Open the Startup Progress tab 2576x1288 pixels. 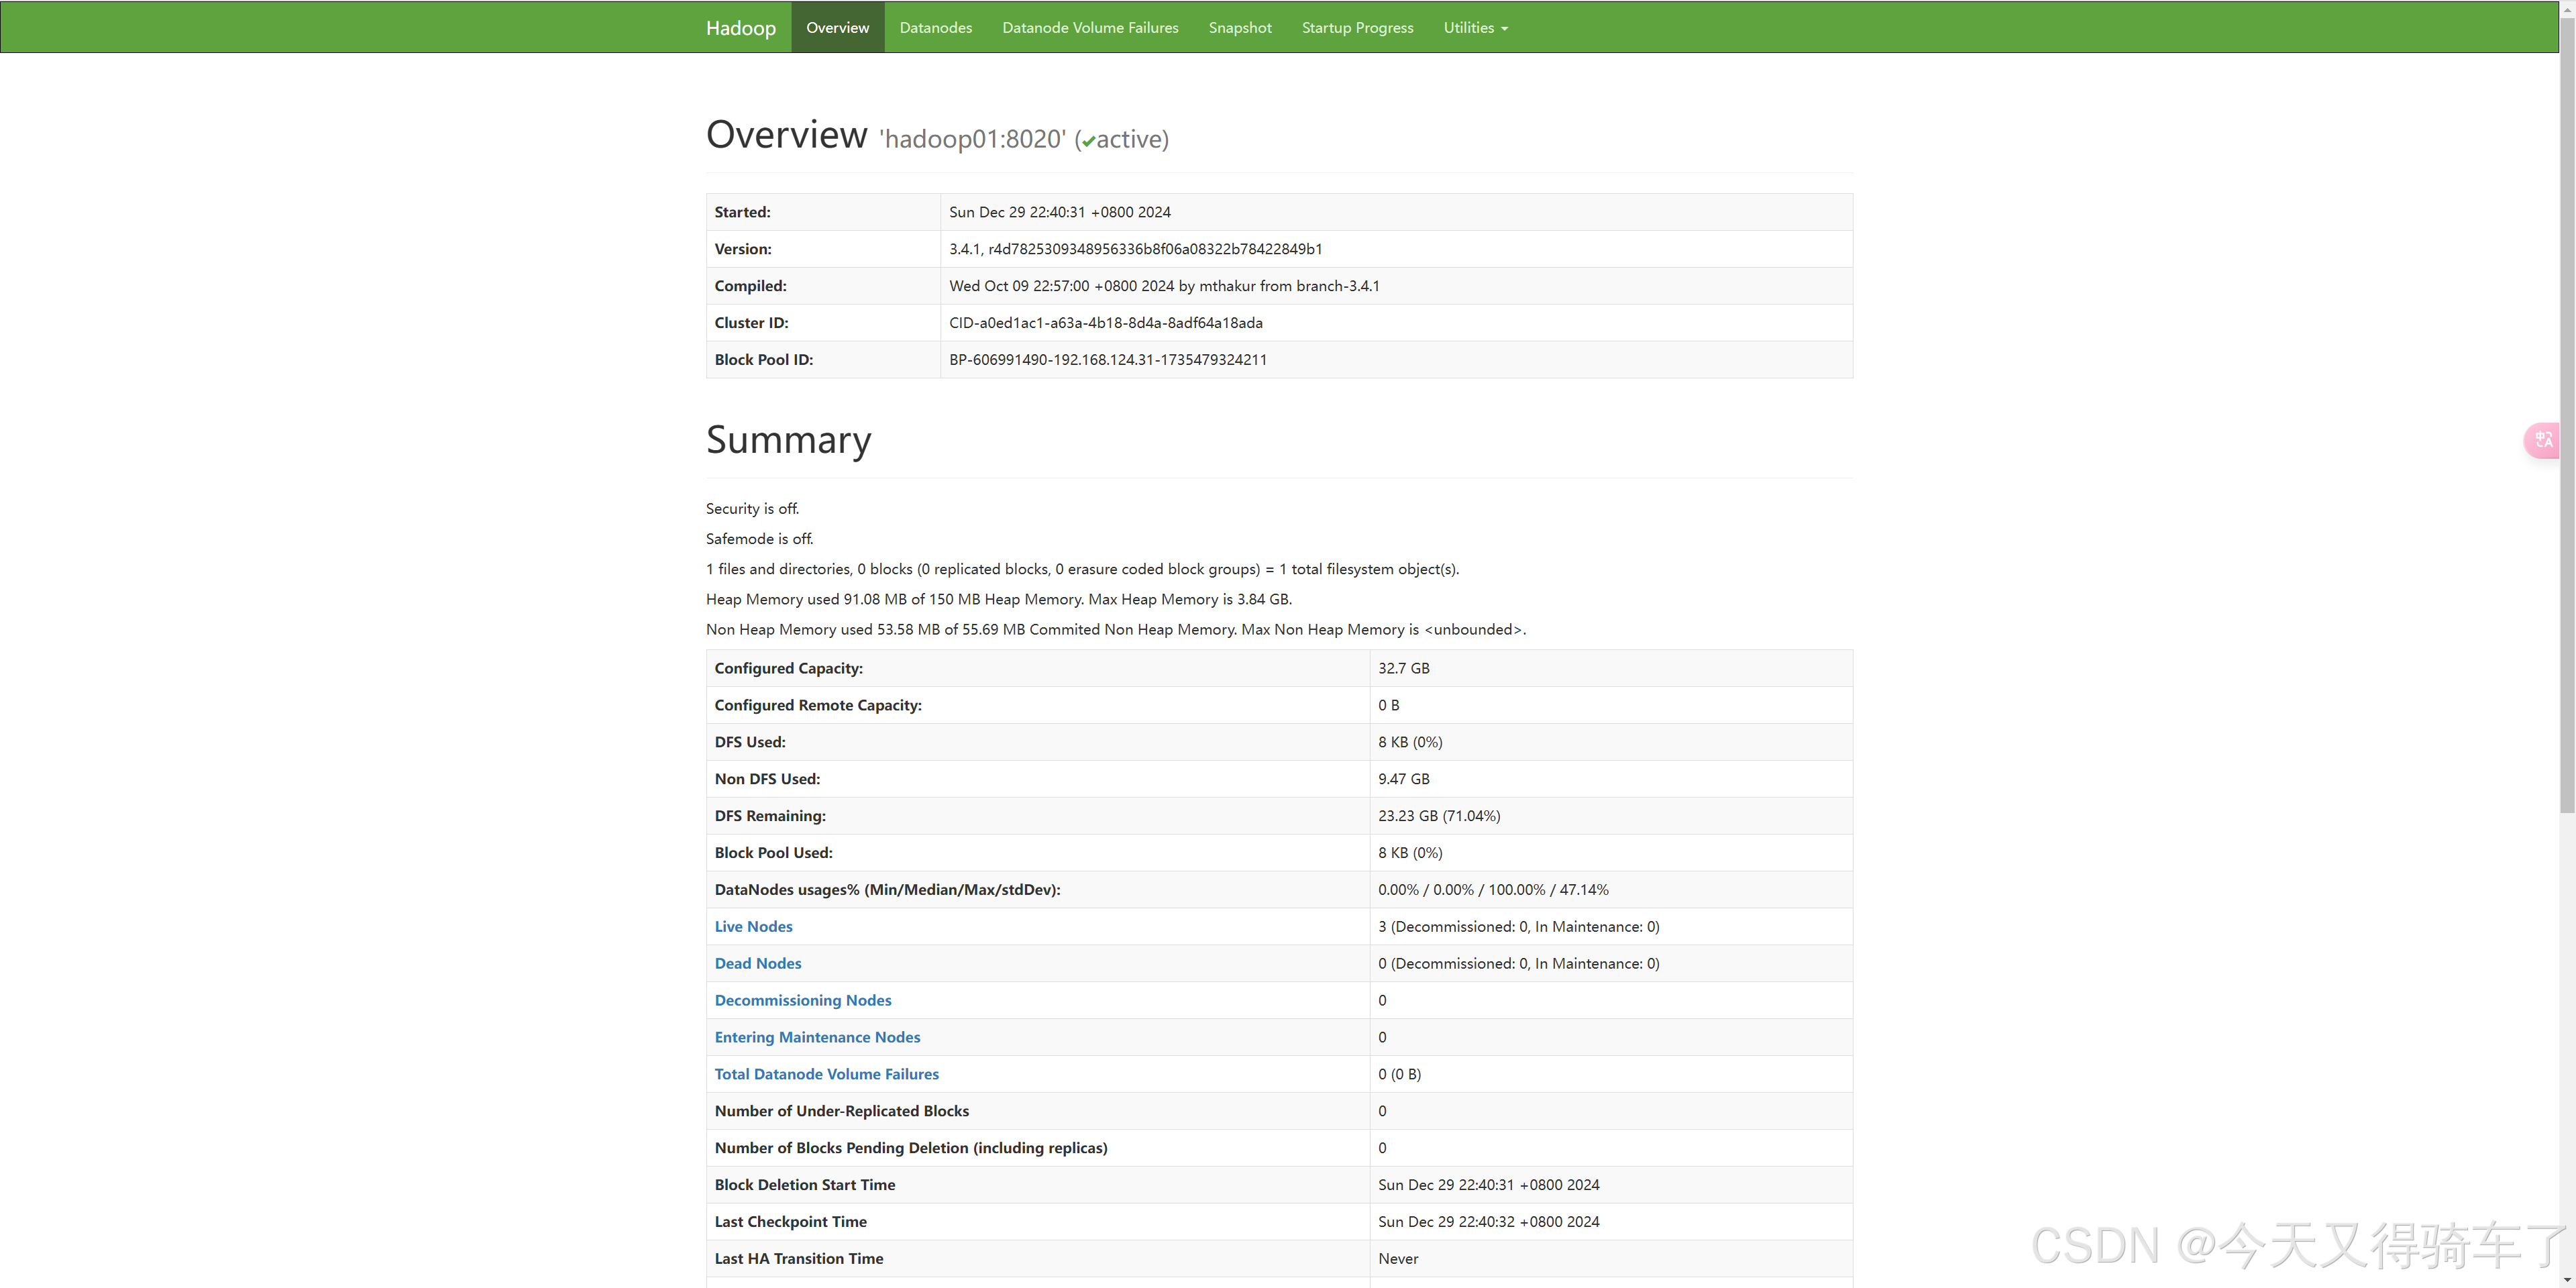1357,28
